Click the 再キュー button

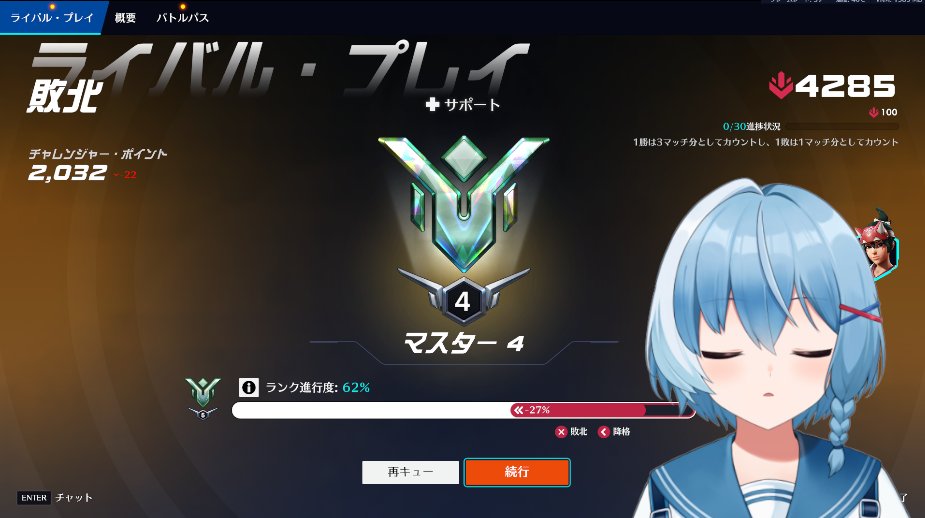pos(410,472)
